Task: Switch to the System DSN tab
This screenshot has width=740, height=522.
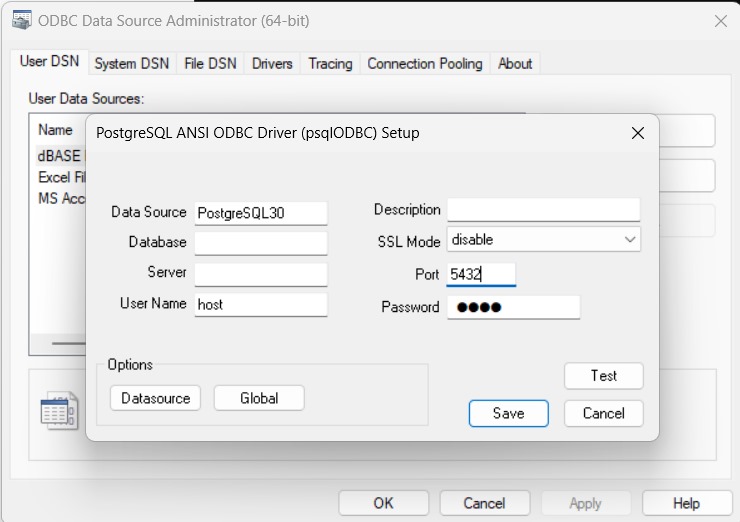Action: (132, 63)
